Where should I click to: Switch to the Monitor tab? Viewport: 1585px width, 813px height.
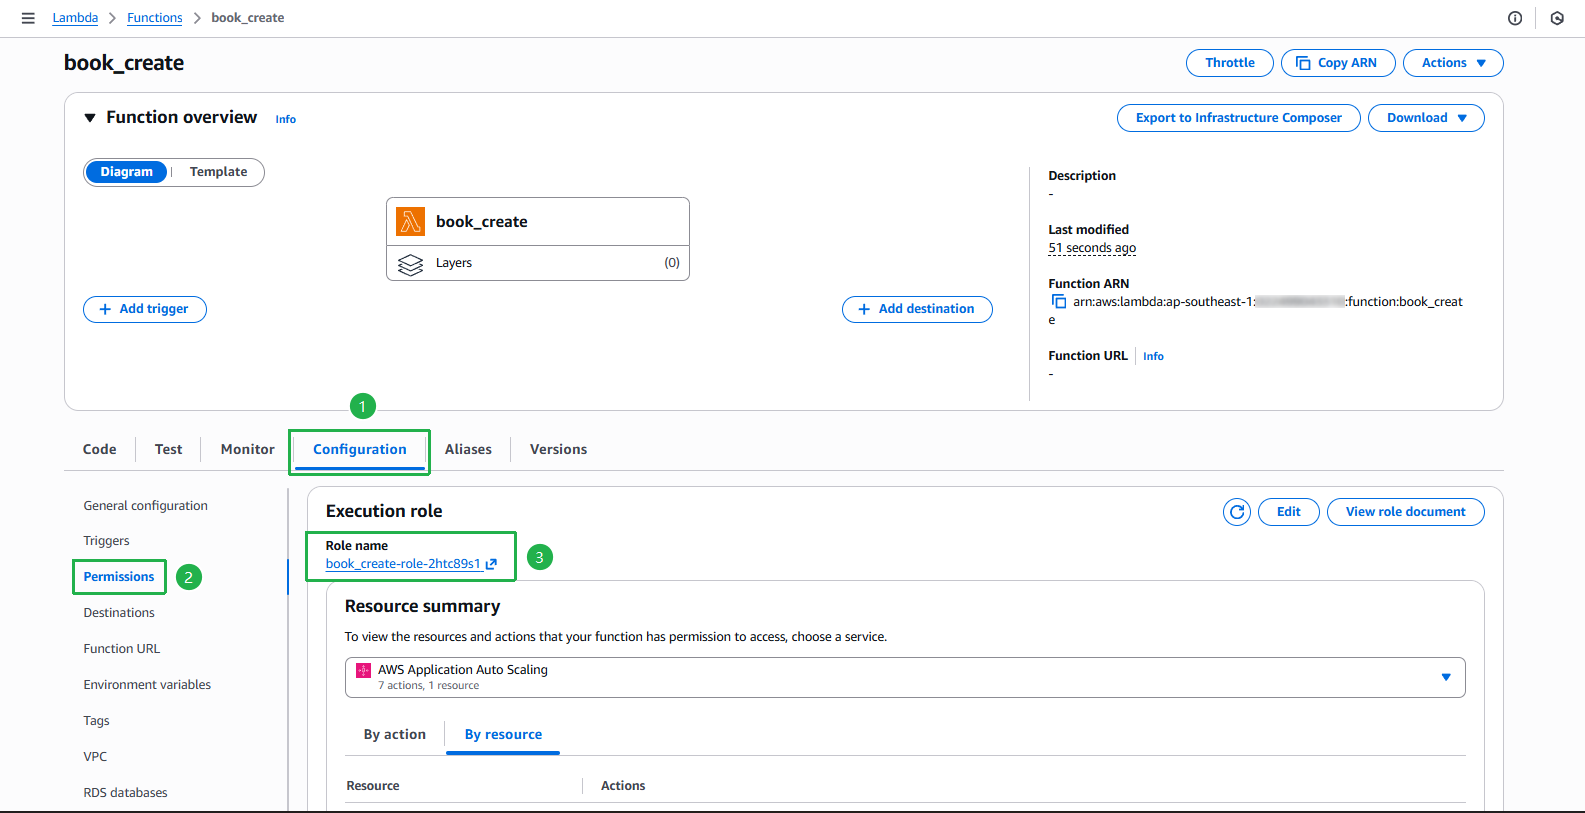pos(248,449)
